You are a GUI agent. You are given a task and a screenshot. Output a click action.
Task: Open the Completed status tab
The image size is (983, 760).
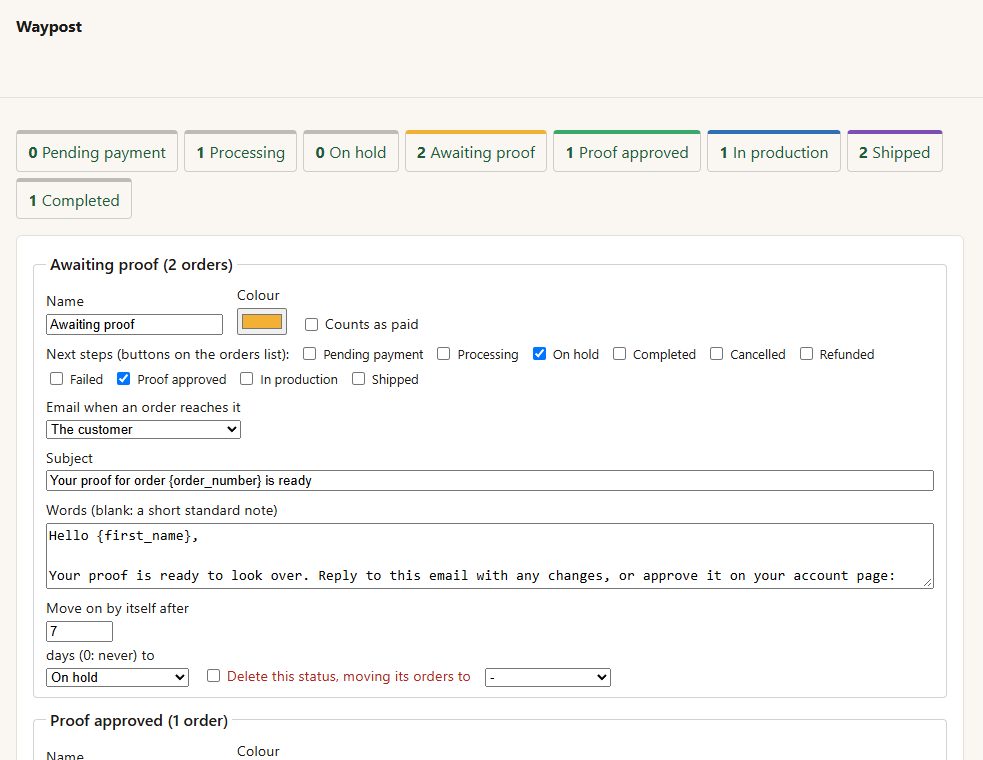click(74, 199)
